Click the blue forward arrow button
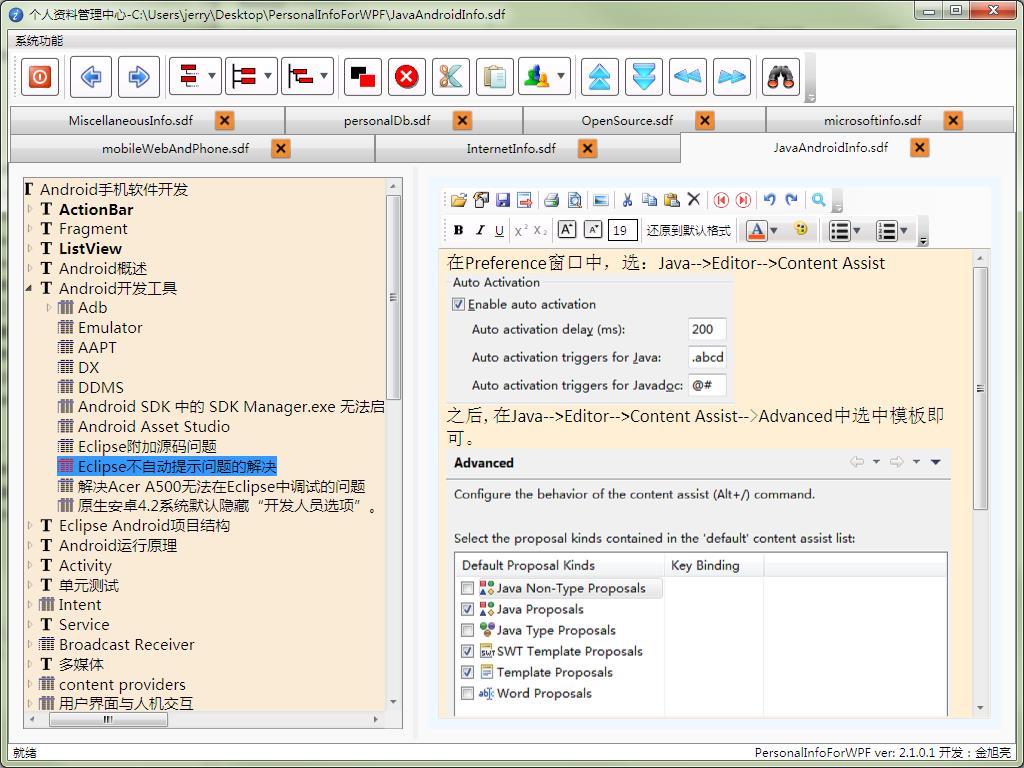Screen dimensions: 1024x768 pos(138,76)
